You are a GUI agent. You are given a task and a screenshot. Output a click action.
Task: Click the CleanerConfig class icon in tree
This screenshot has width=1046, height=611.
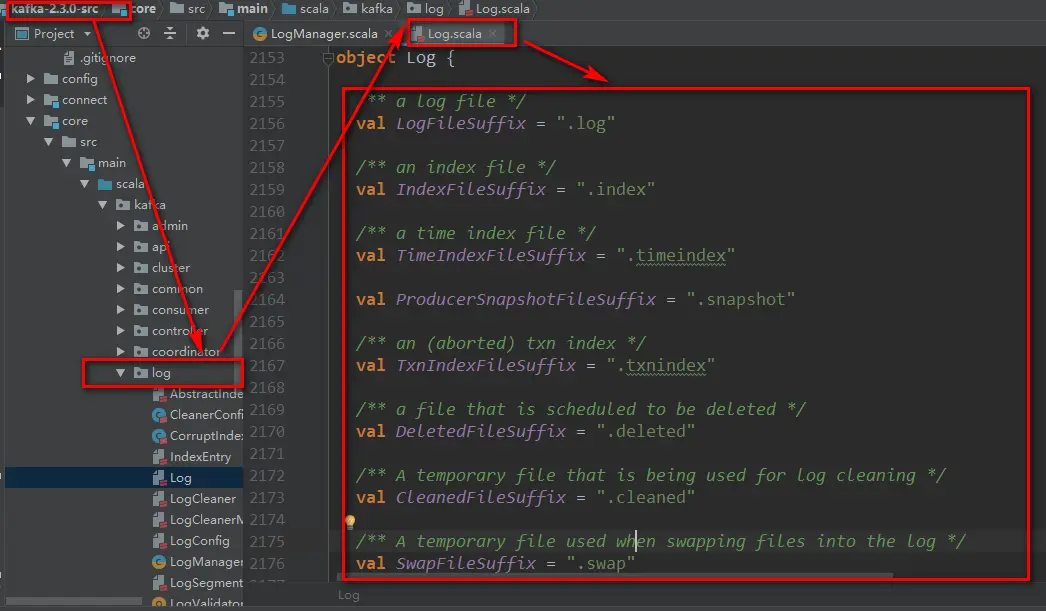click(x=159, y=415)
